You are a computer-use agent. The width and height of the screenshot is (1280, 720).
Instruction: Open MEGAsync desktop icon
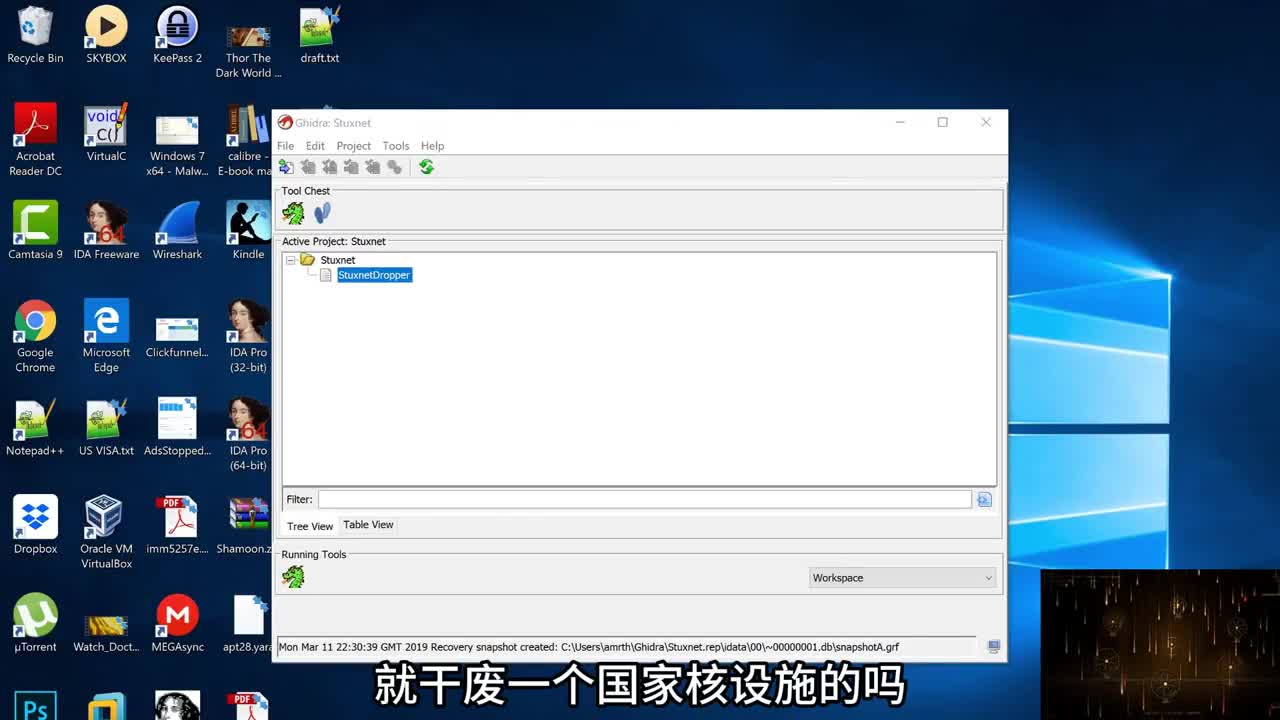[x=177, y=623]
